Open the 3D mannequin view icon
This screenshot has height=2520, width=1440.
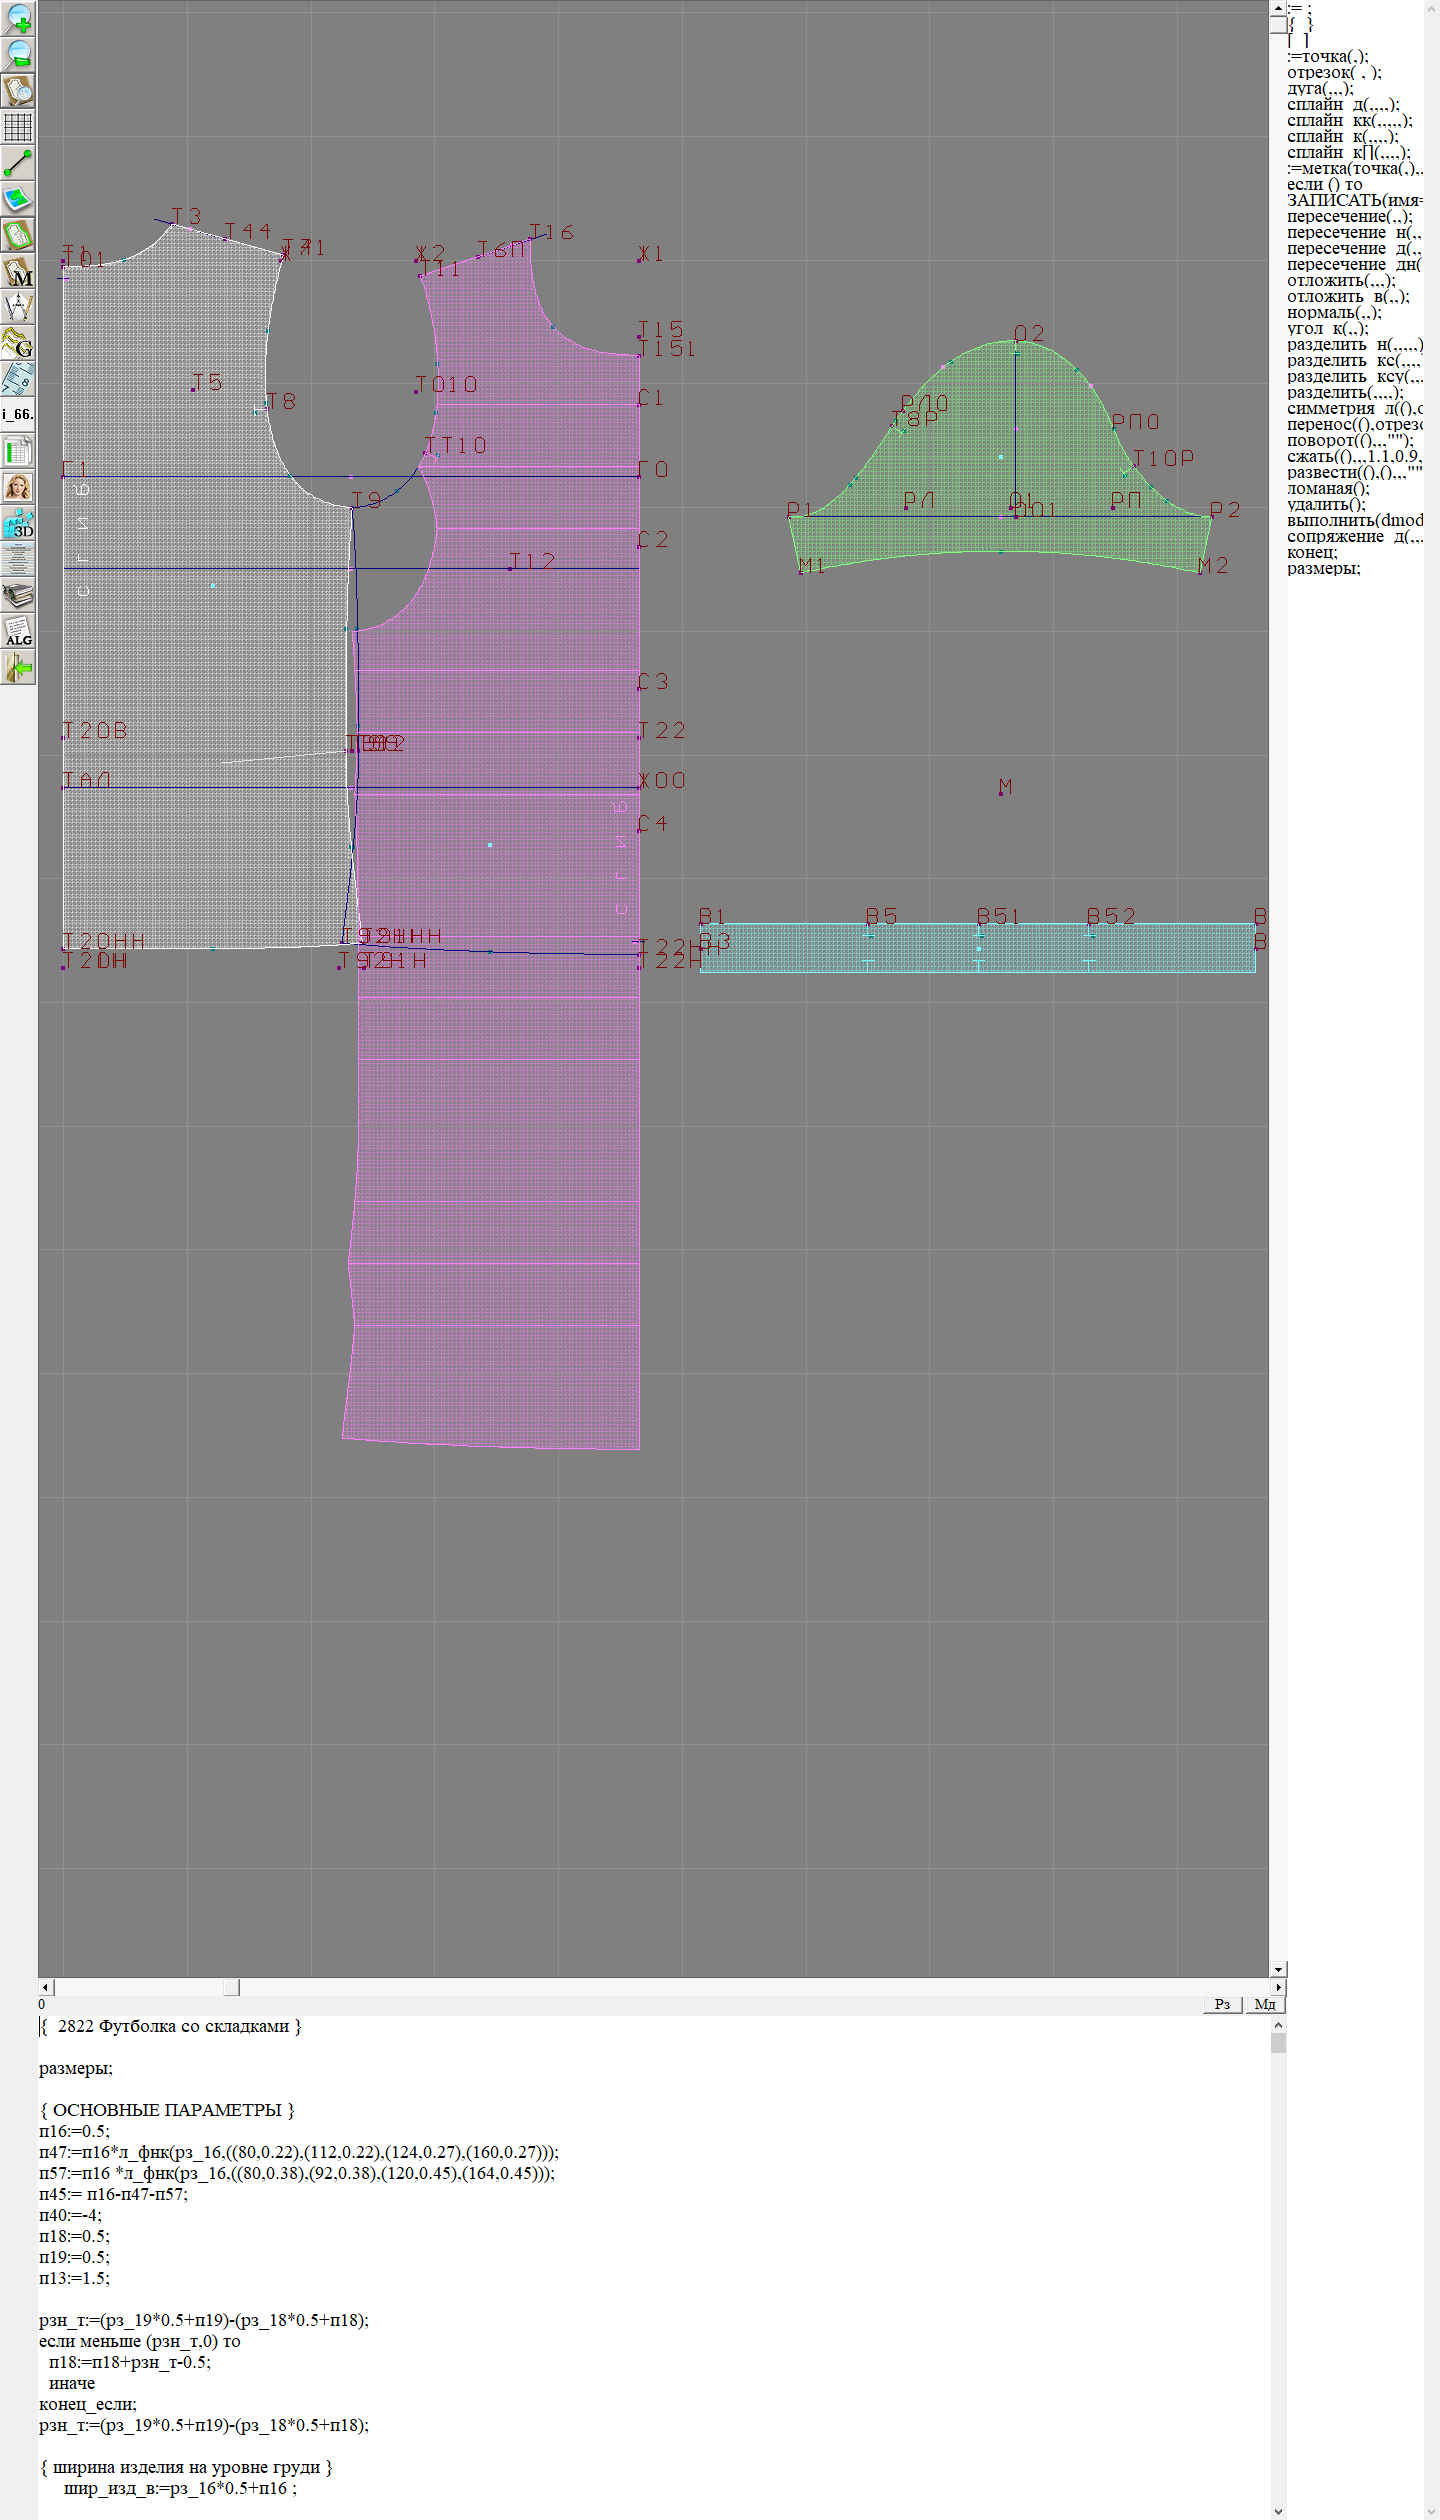[x=18, y=523]
